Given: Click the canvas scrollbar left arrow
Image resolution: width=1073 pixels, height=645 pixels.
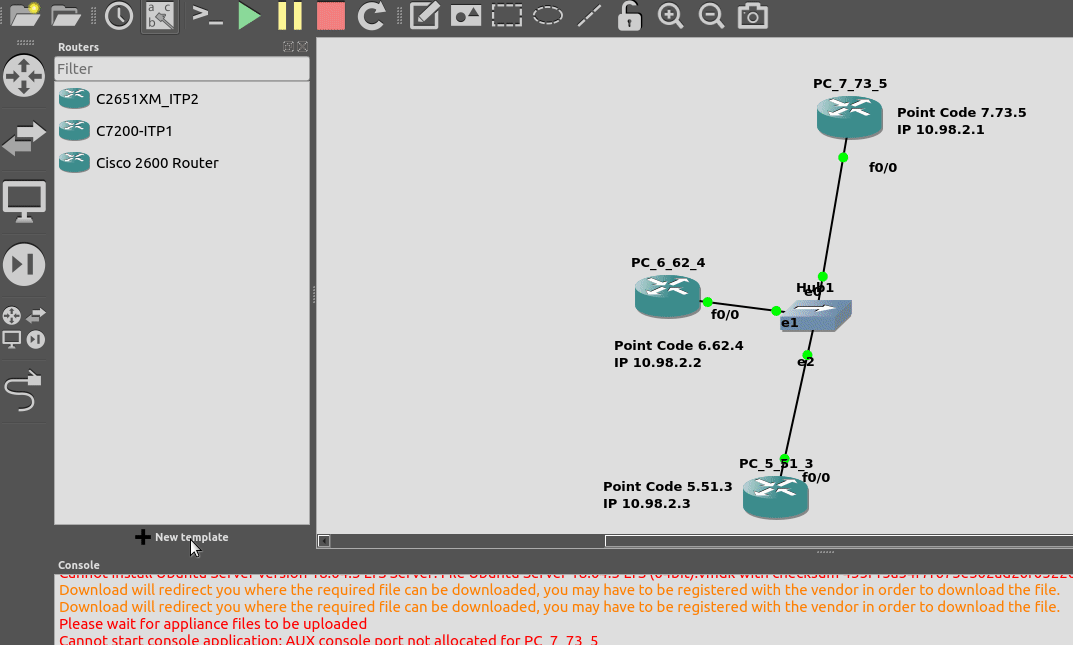Looking at the screenshot, I should tap(324, 541).
